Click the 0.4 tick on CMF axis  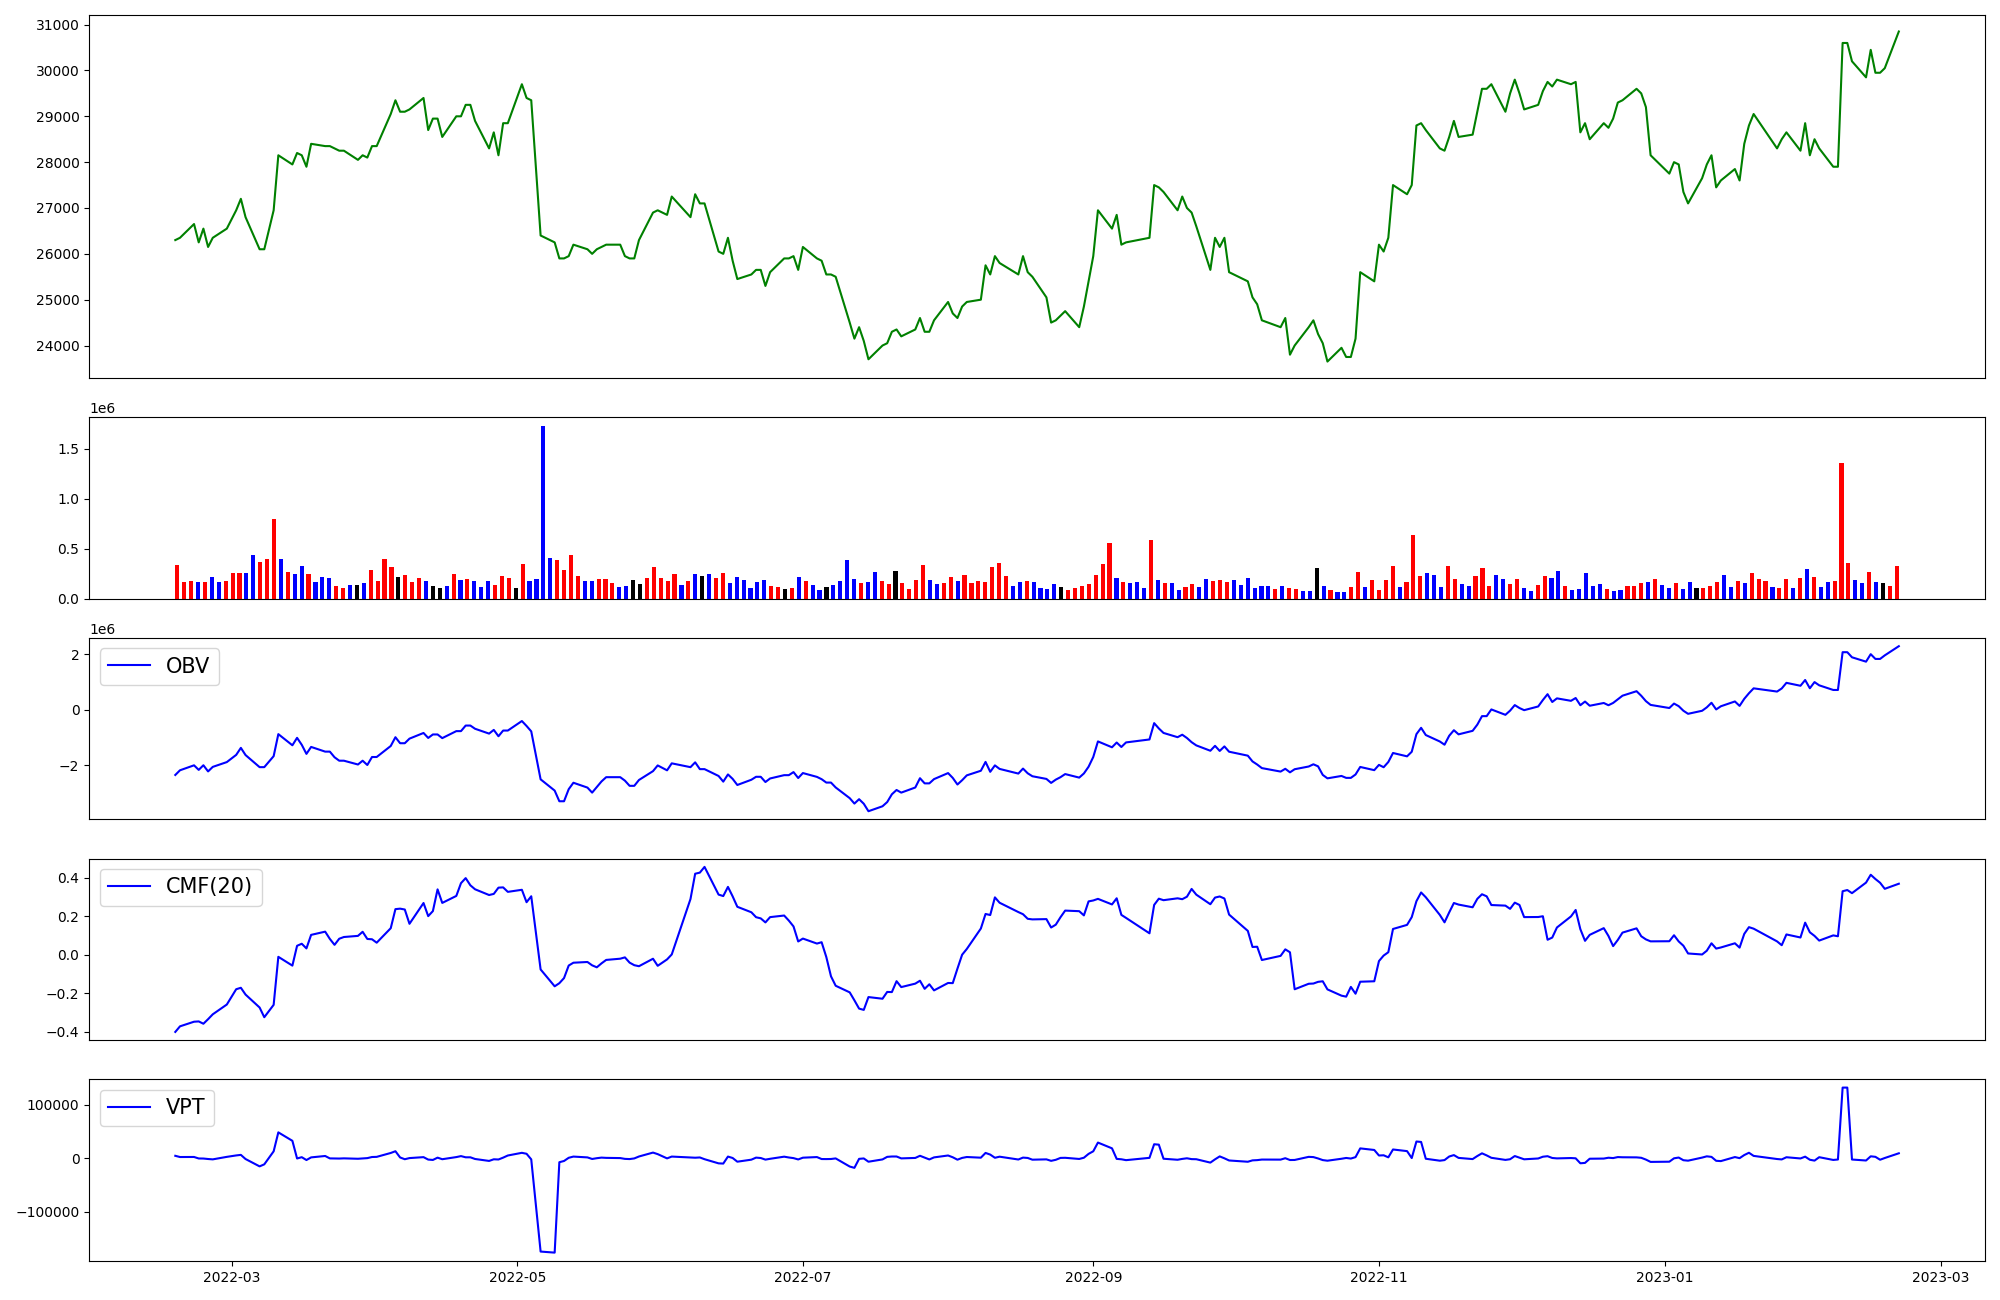(x=68, y=878)
